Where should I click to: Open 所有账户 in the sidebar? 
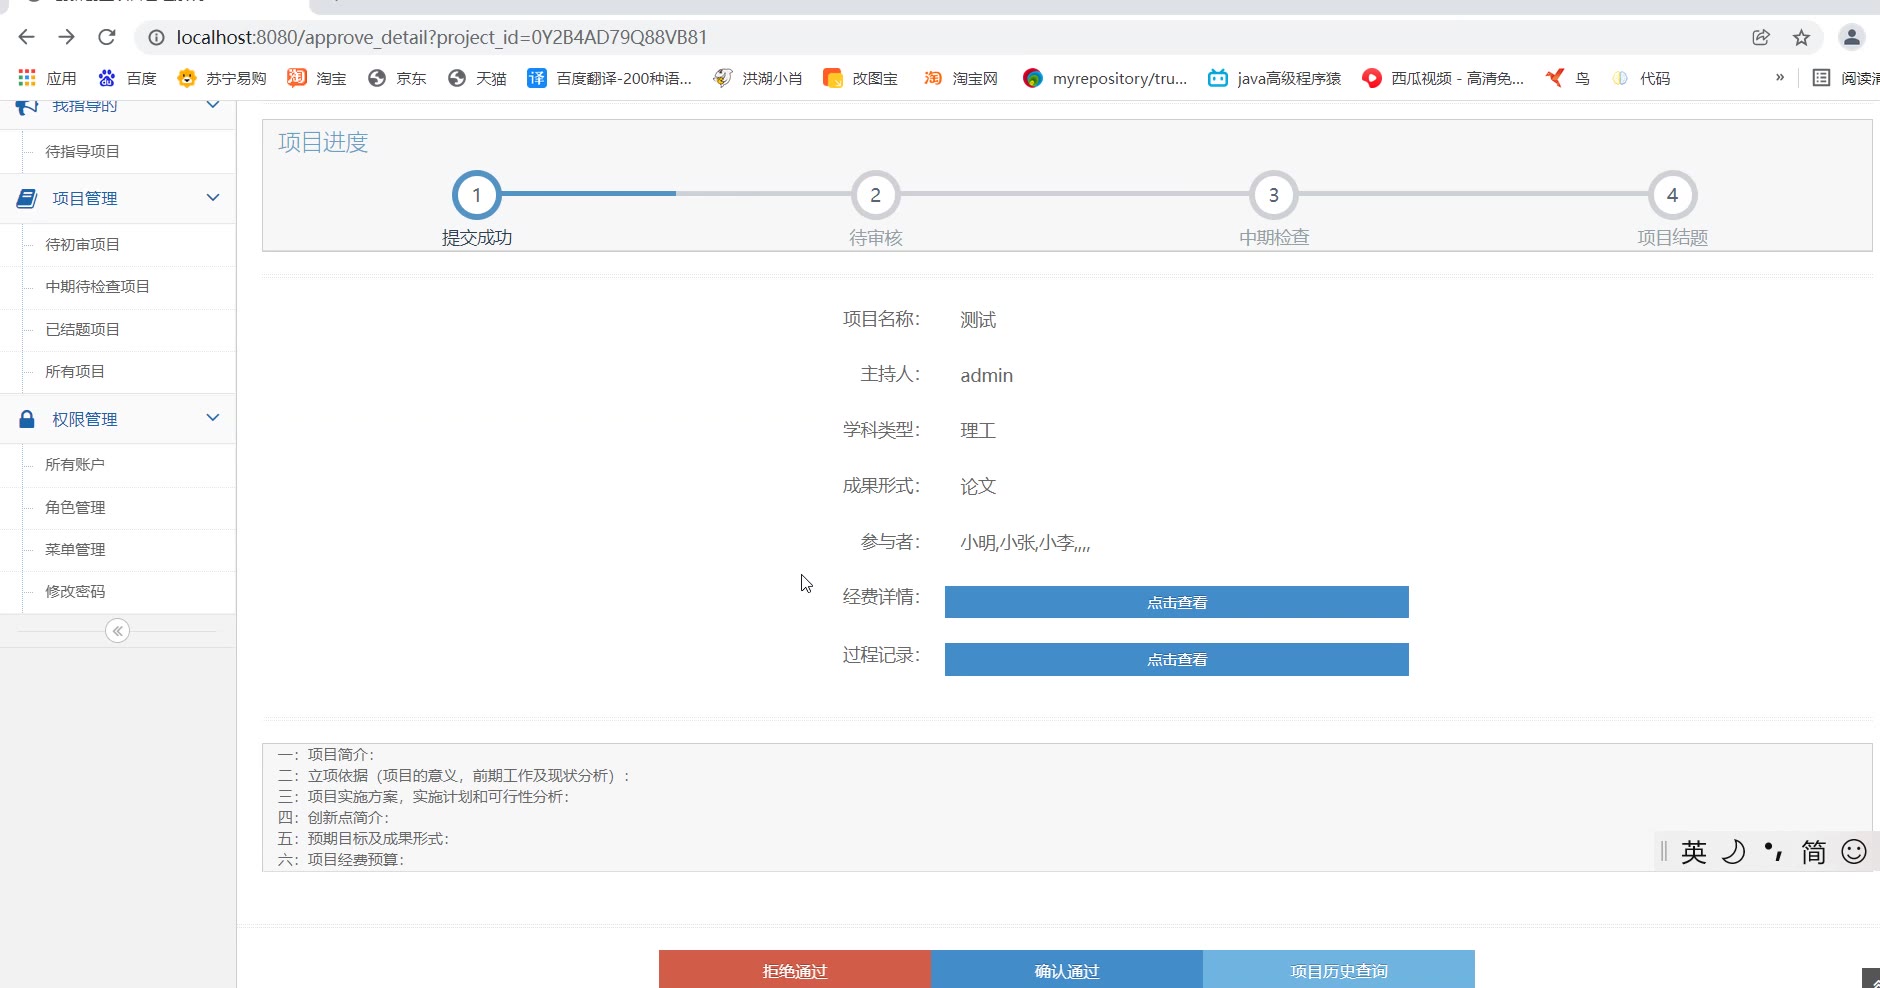75,465
